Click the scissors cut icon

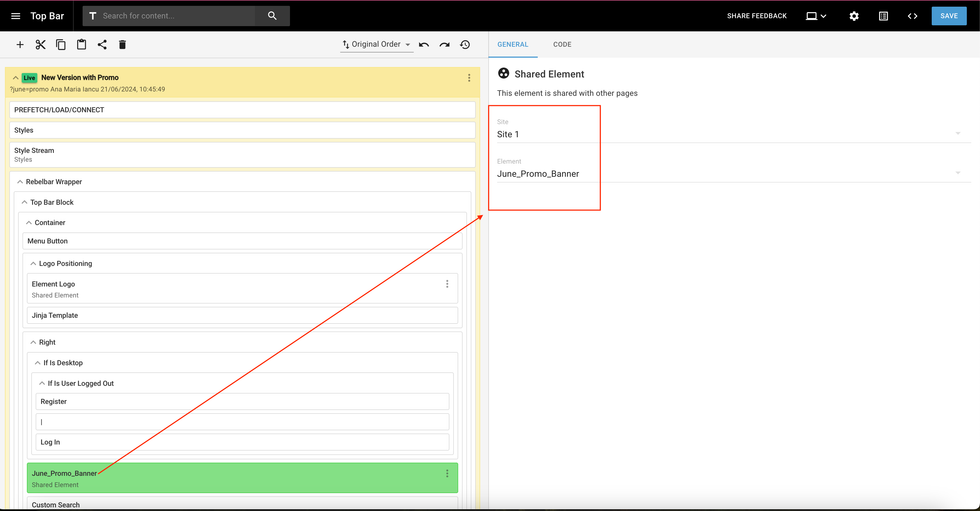(40, 45)
